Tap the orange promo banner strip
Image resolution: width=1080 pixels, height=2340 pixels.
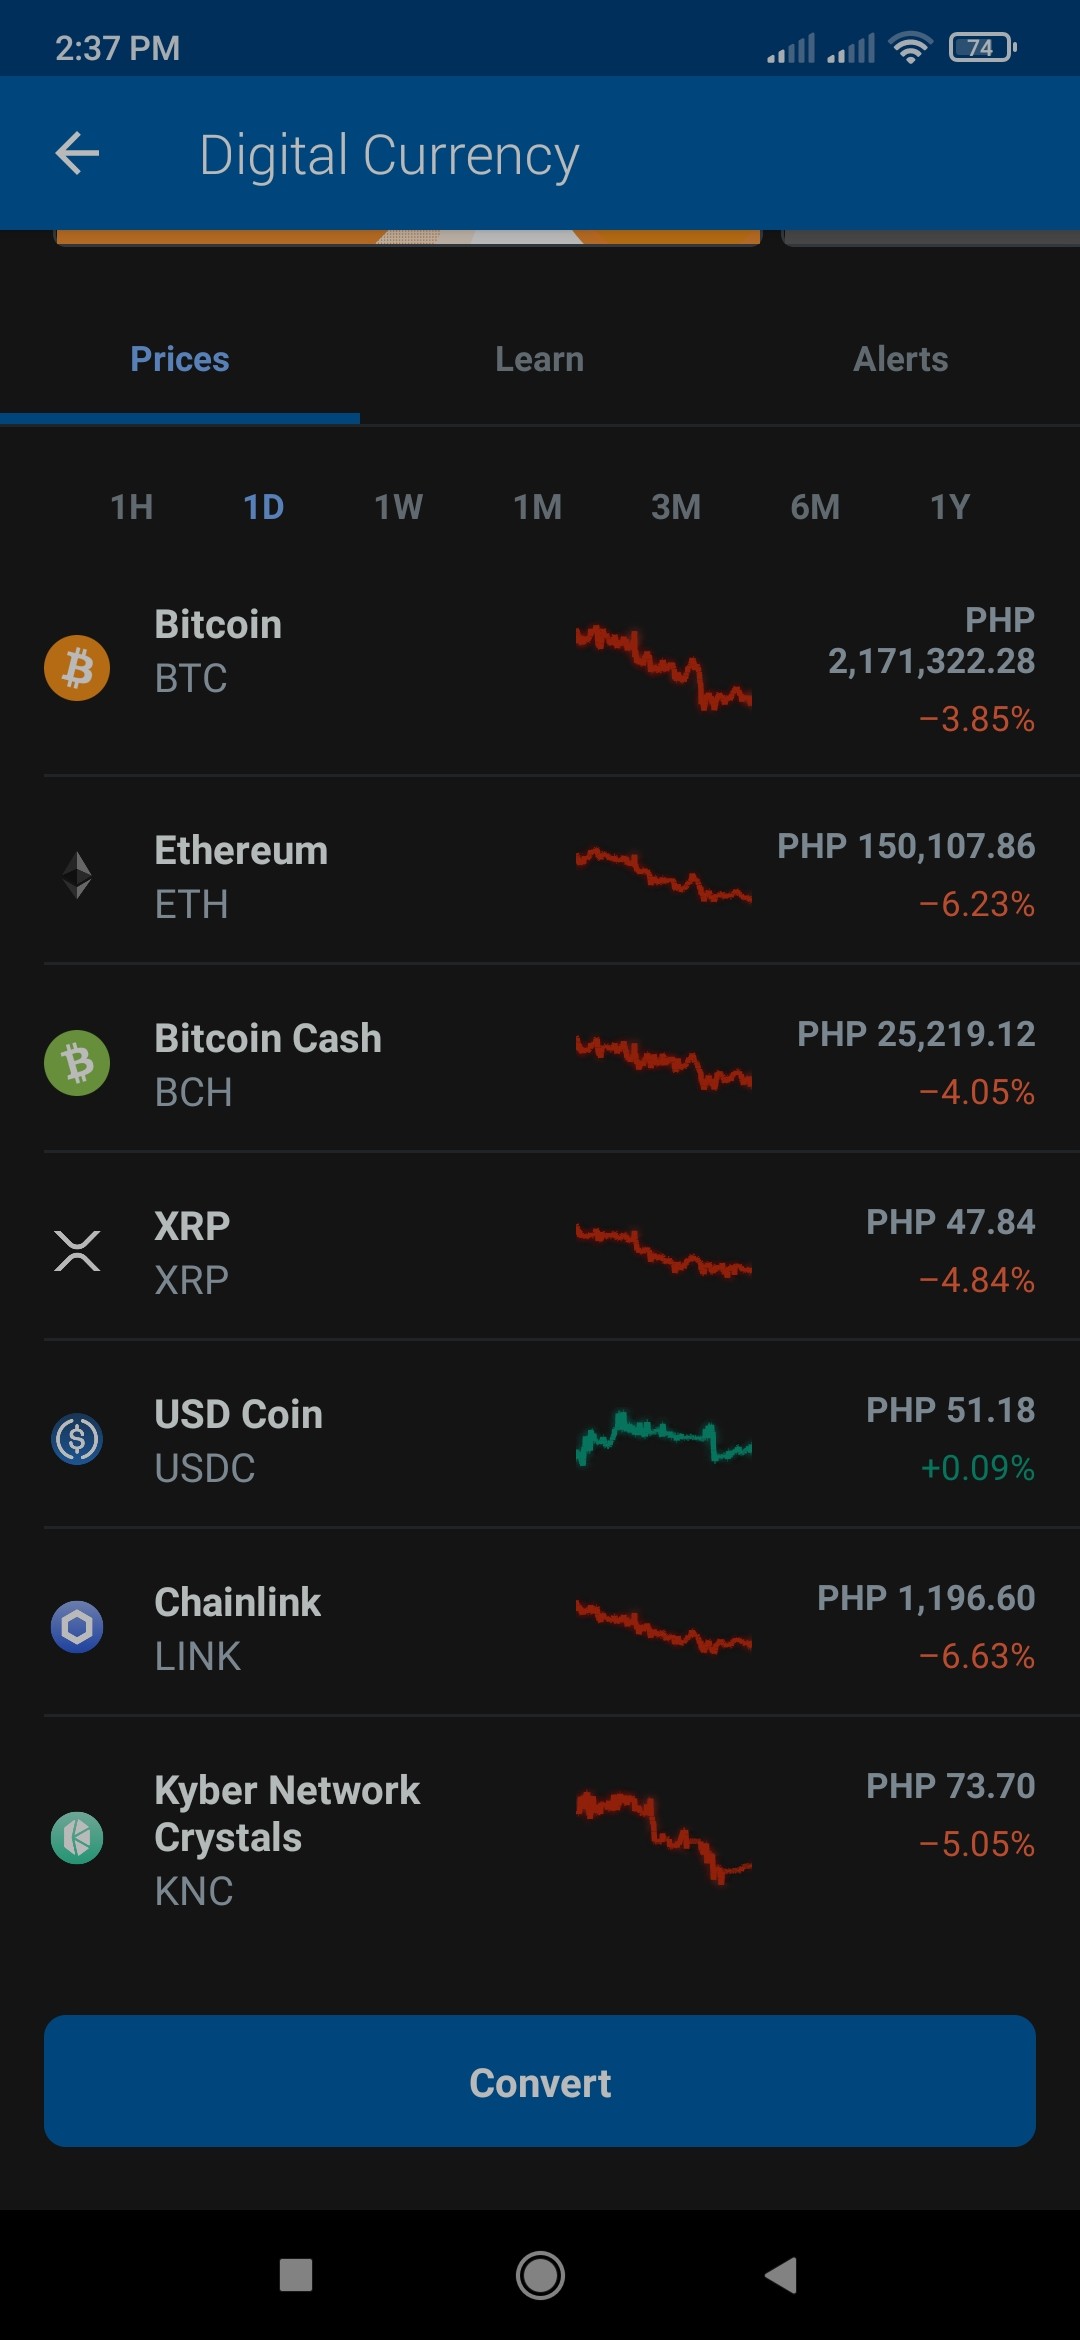(x=408, y=237)
